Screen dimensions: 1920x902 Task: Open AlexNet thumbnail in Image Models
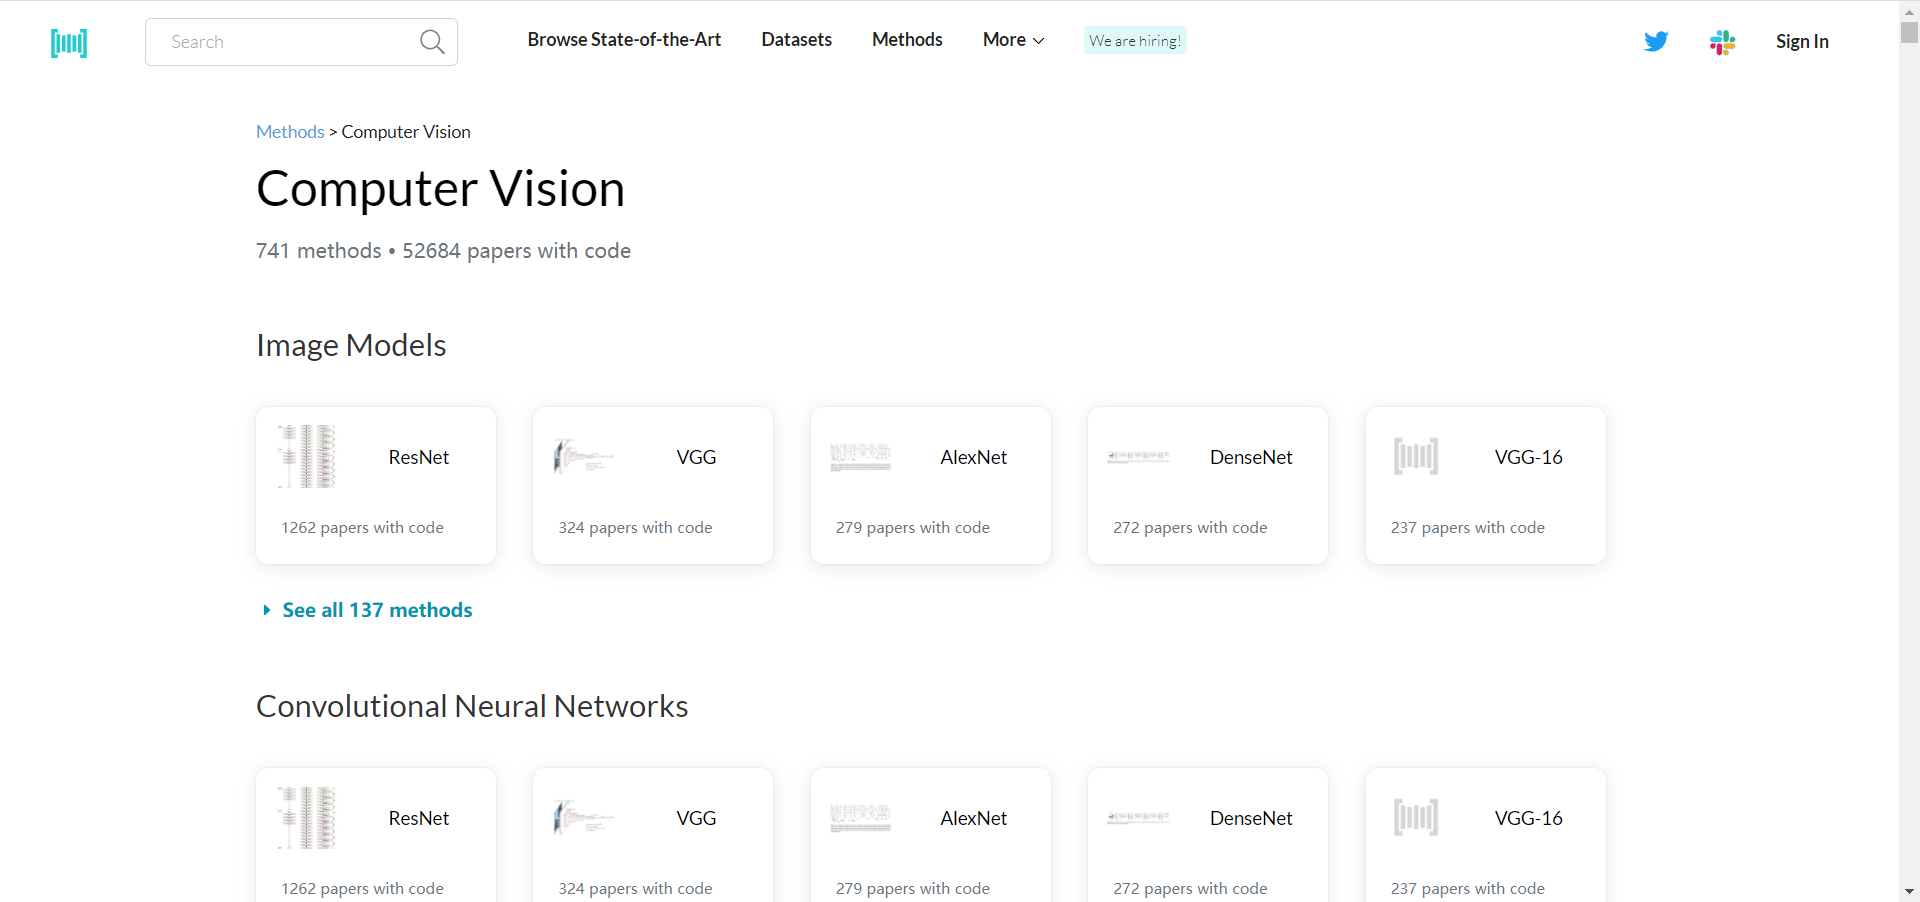(861, 457)
